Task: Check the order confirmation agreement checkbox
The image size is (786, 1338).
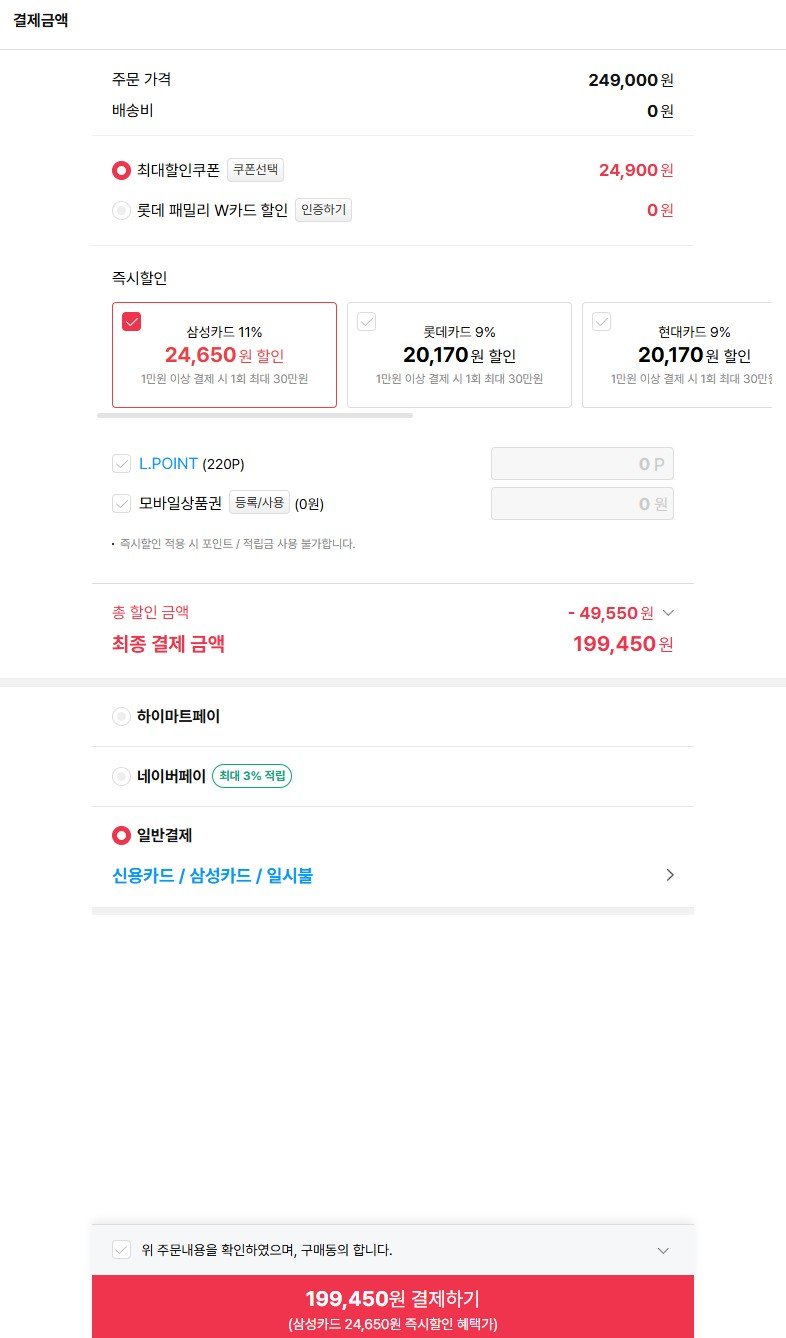Action: [122, 1250]
